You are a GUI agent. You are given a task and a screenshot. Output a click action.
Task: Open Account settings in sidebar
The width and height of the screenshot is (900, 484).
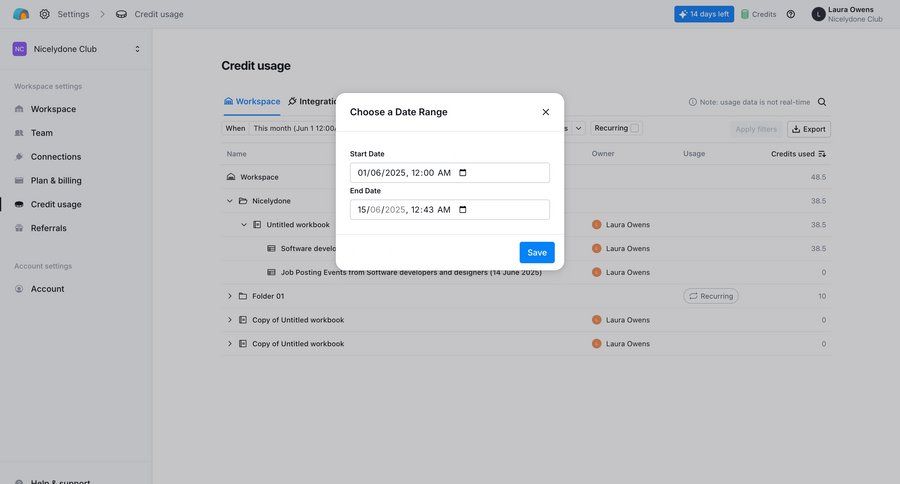[47, 289]
